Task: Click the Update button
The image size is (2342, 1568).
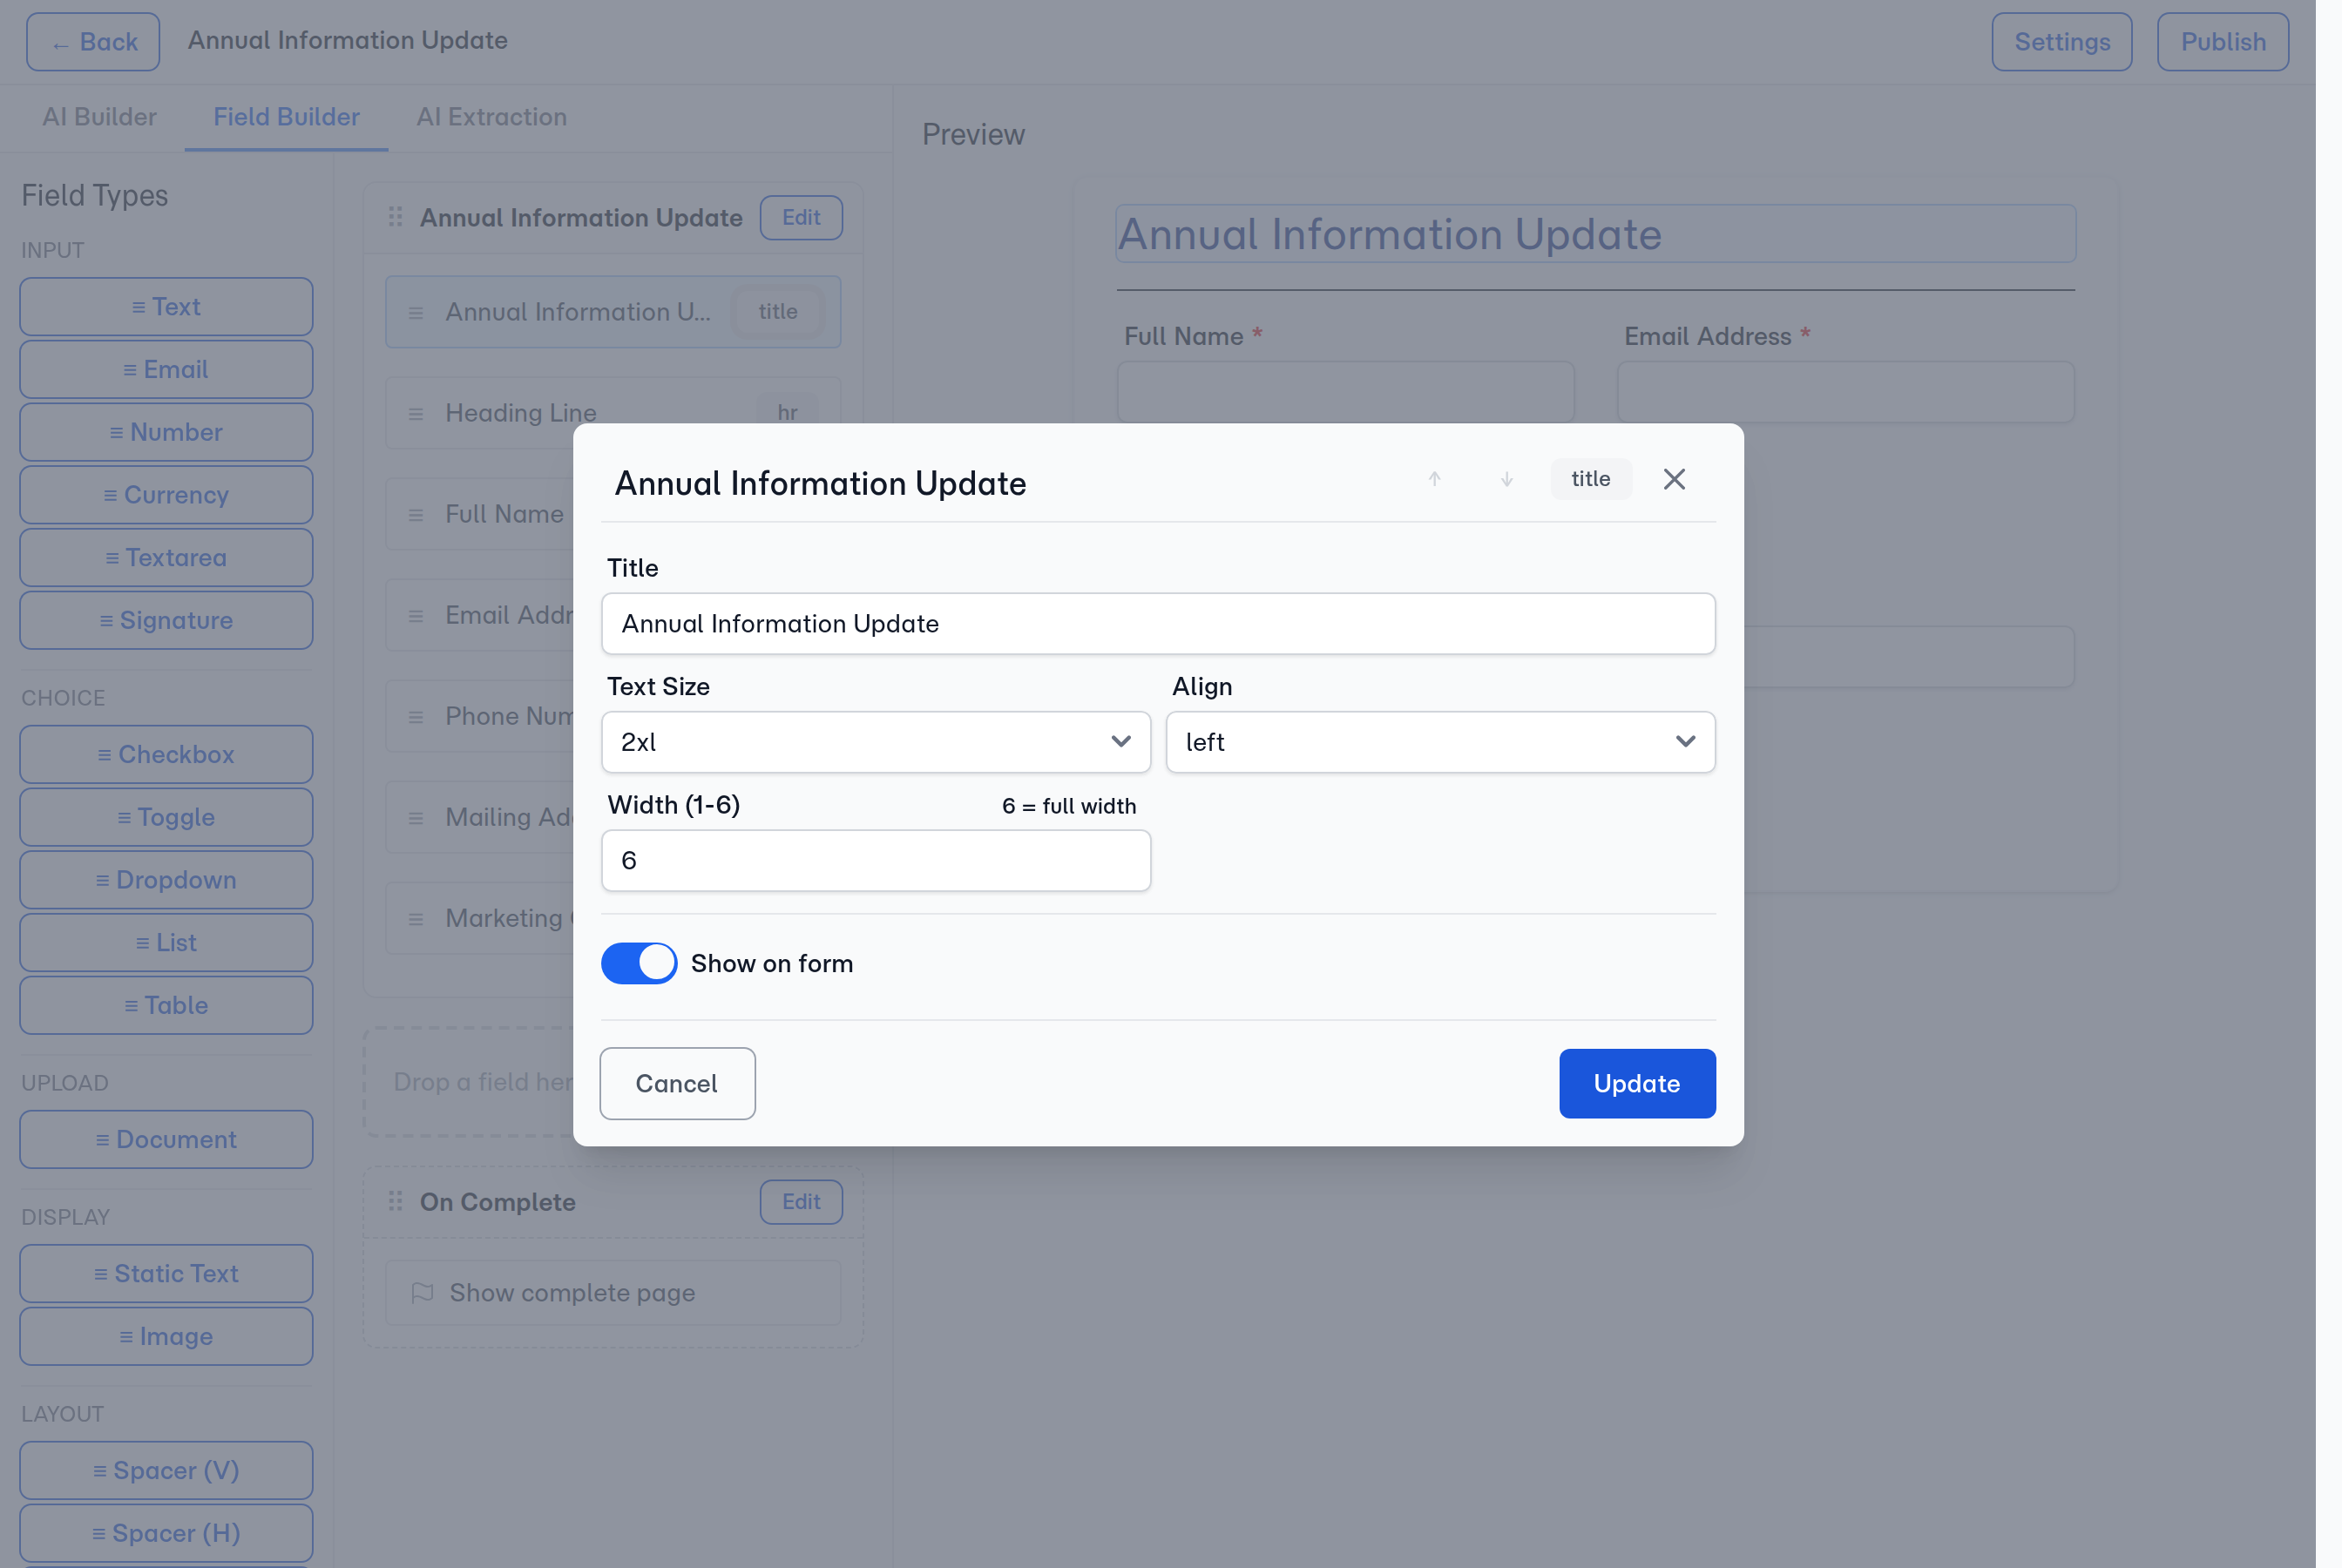Action: [x=1637, y=1083]
